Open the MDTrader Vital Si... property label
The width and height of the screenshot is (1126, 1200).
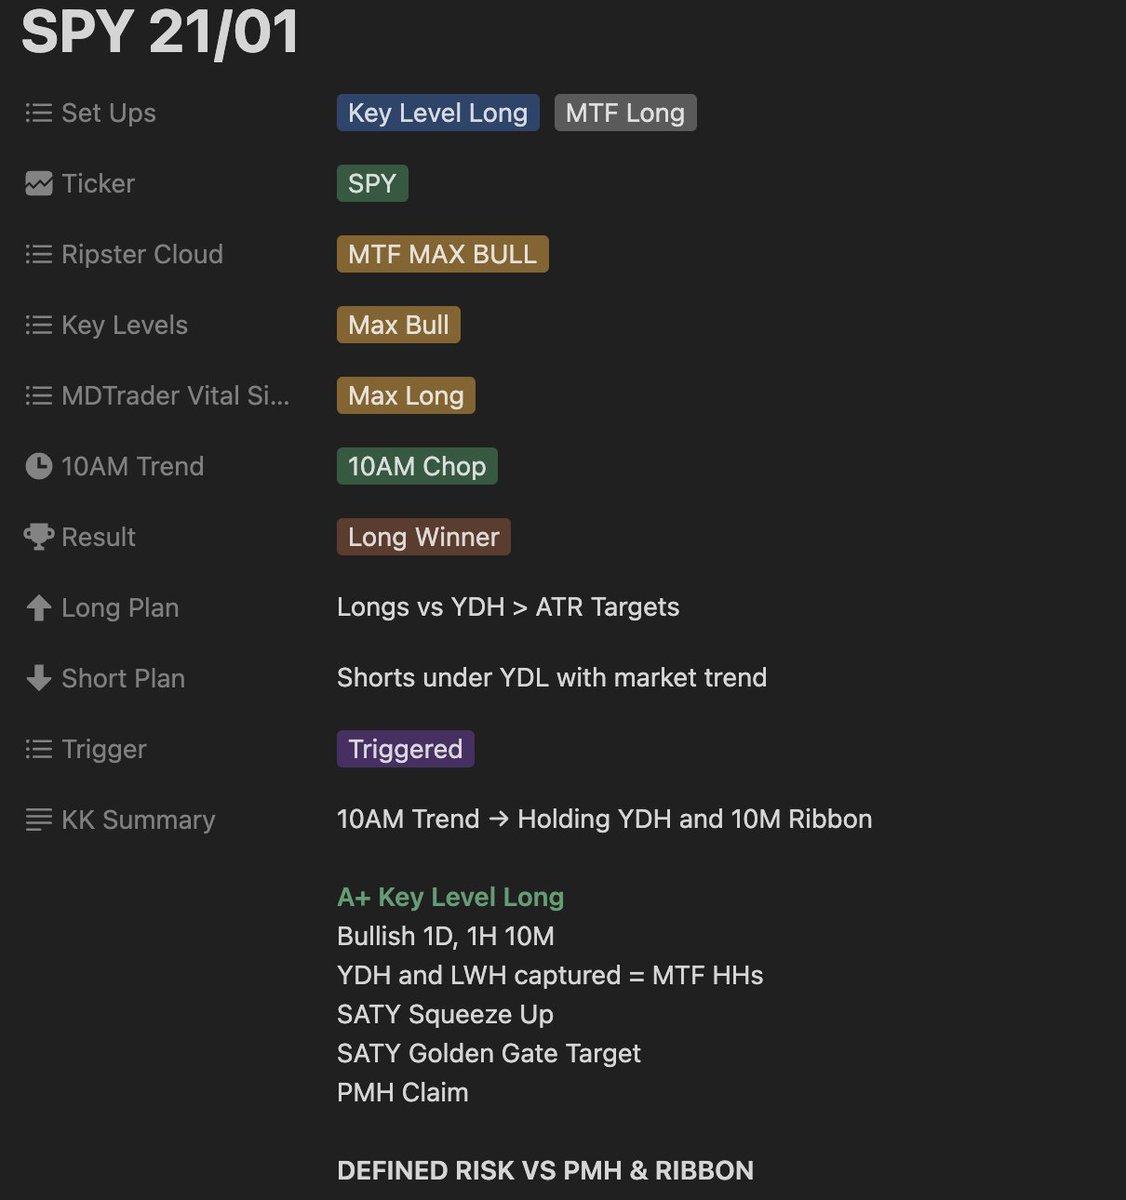coord(175,396)
